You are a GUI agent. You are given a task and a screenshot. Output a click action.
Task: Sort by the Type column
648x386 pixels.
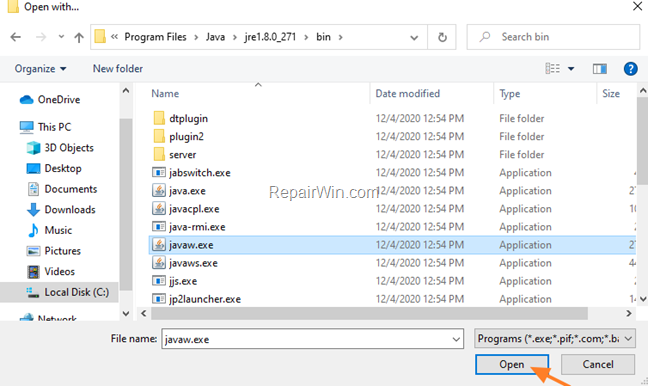click(510, 94)
